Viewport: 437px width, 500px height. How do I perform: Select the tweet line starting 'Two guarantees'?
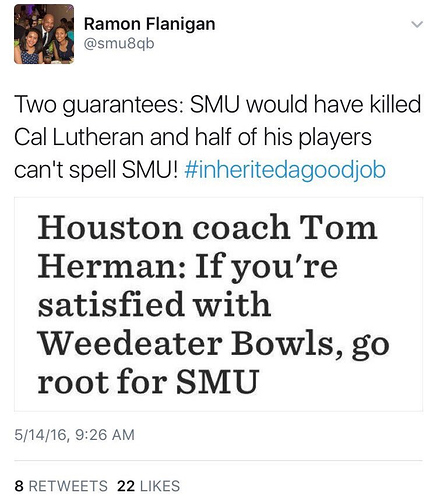coord(218,104)
